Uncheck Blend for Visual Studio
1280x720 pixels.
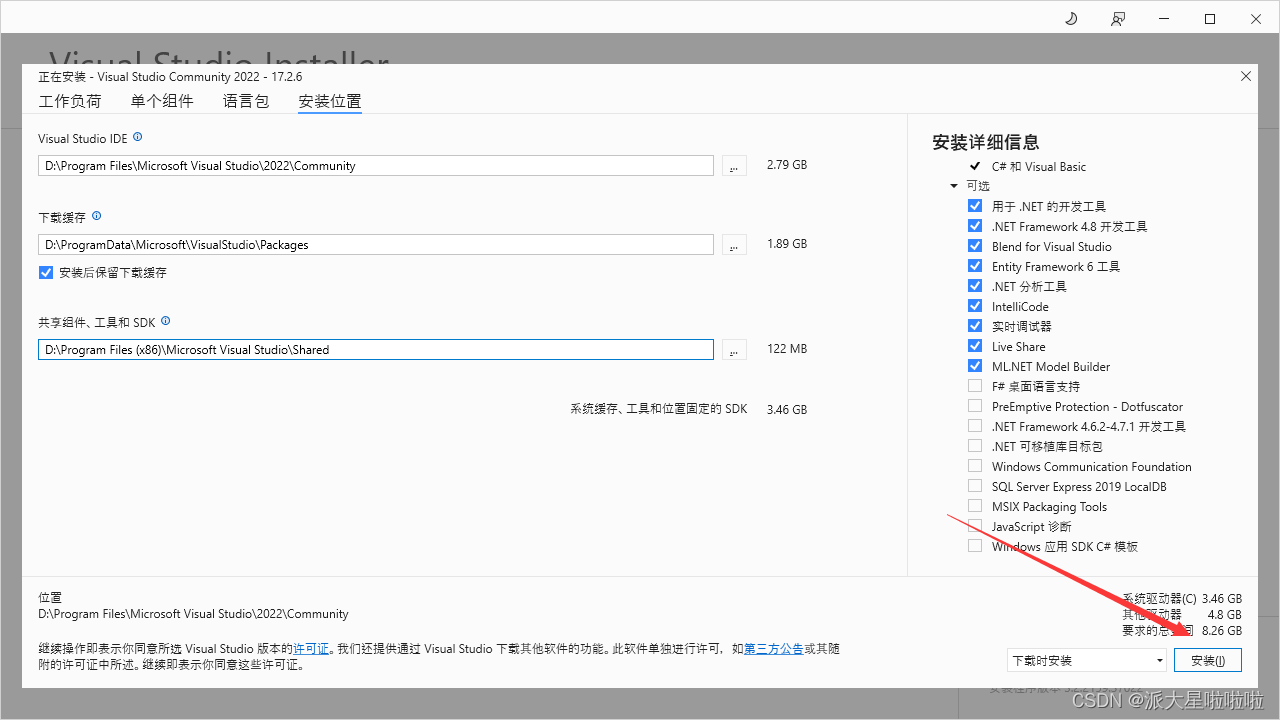pos(975,246)
